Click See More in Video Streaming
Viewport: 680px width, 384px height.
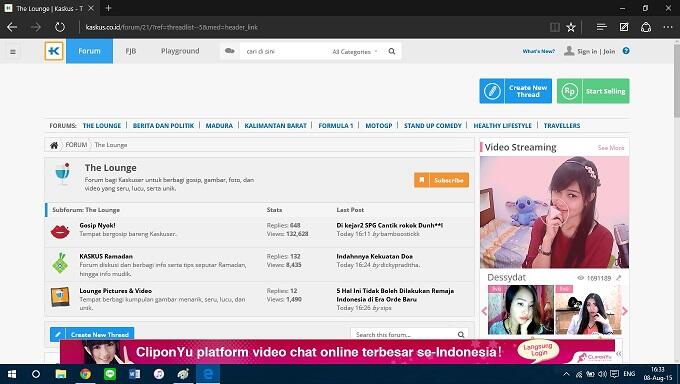611,148
